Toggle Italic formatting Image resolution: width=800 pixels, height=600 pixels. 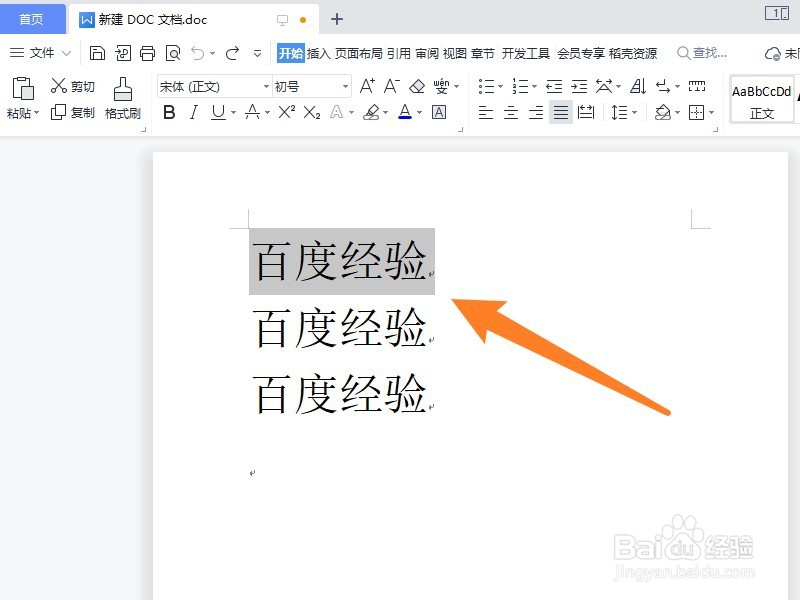click(x=194, y=112)
